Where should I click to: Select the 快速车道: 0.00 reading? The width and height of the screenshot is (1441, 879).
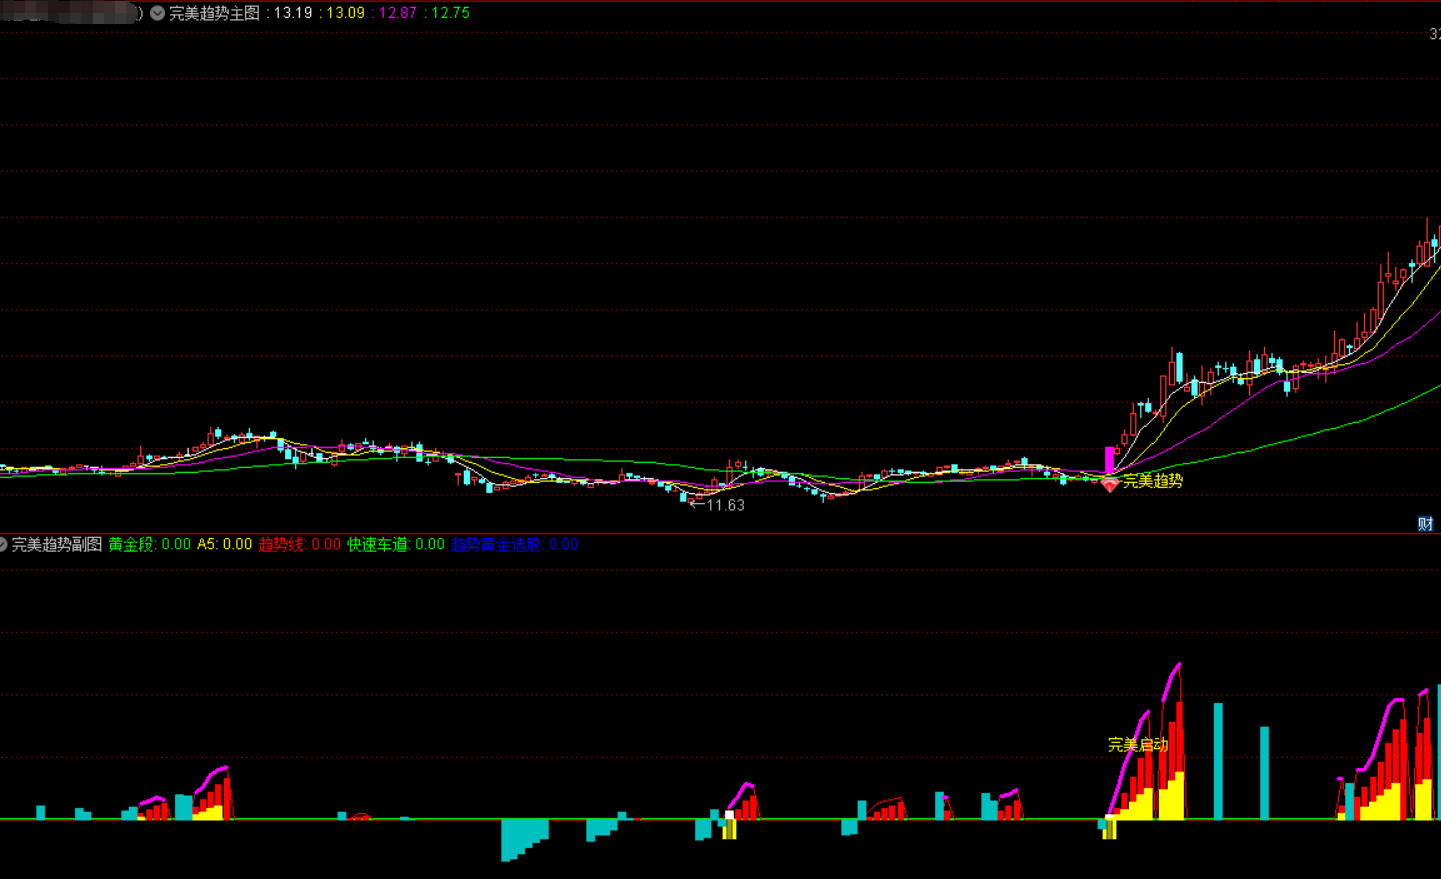[396, 544]
